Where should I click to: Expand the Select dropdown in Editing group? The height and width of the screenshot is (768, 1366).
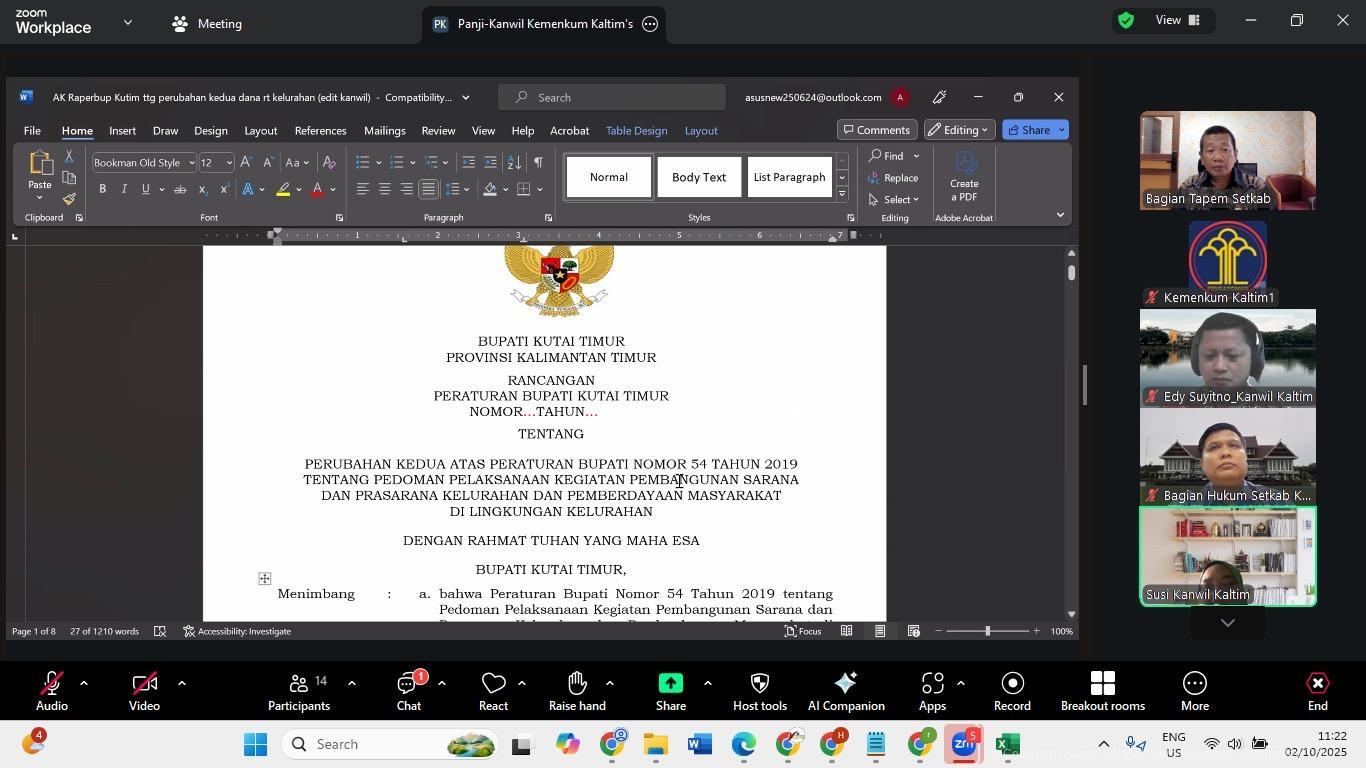click(895, 199)
